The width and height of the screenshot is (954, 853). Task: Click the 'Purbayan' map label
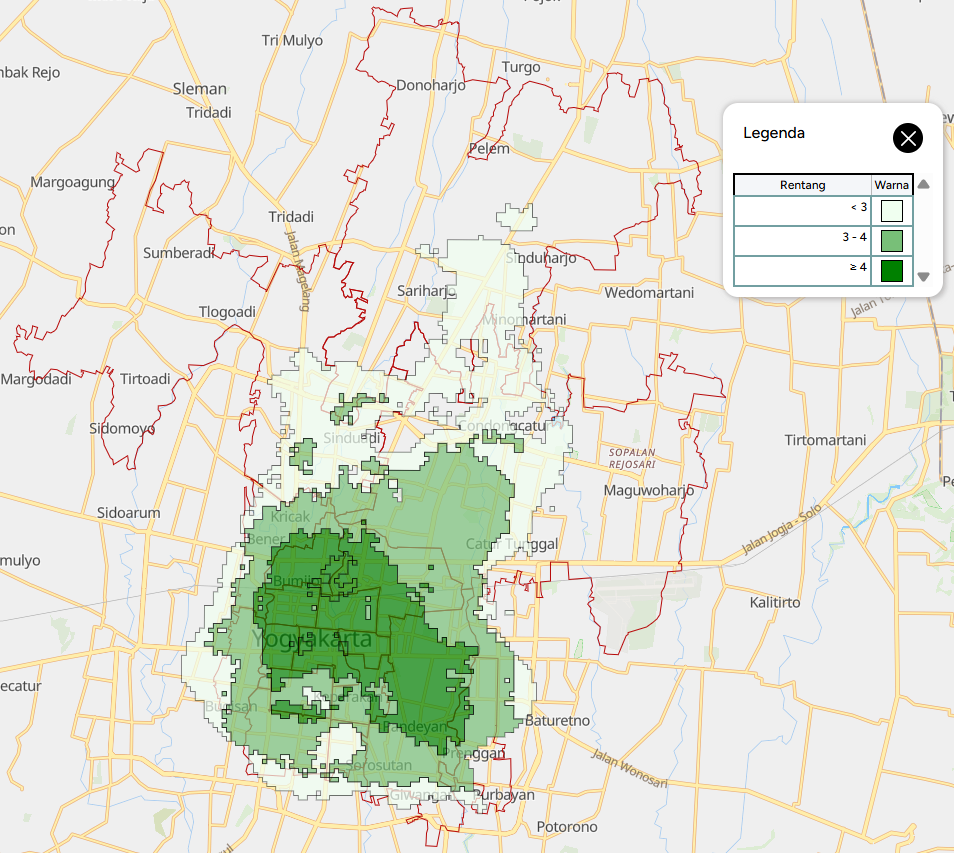pyautogui.click(x=504, y=795)
